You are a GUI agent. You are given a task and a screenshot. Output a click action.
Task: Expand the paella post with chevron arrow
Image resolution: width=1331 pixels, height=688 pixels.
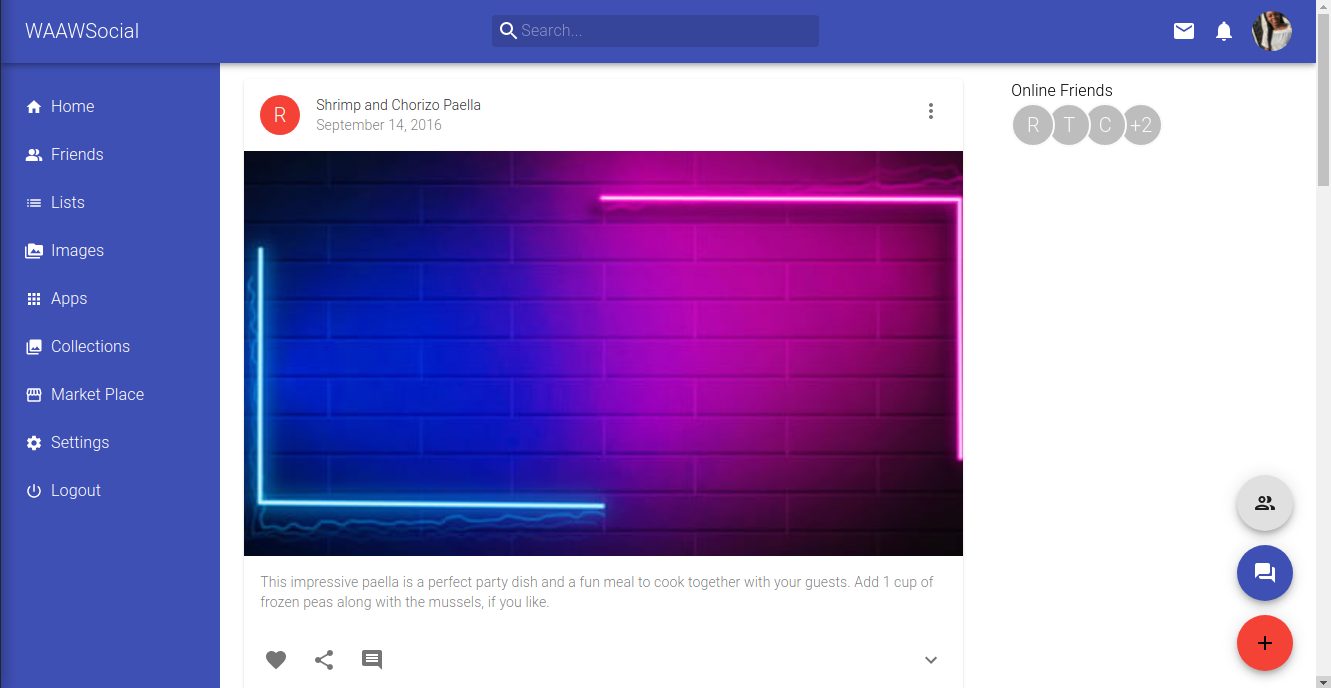(931, 660)
